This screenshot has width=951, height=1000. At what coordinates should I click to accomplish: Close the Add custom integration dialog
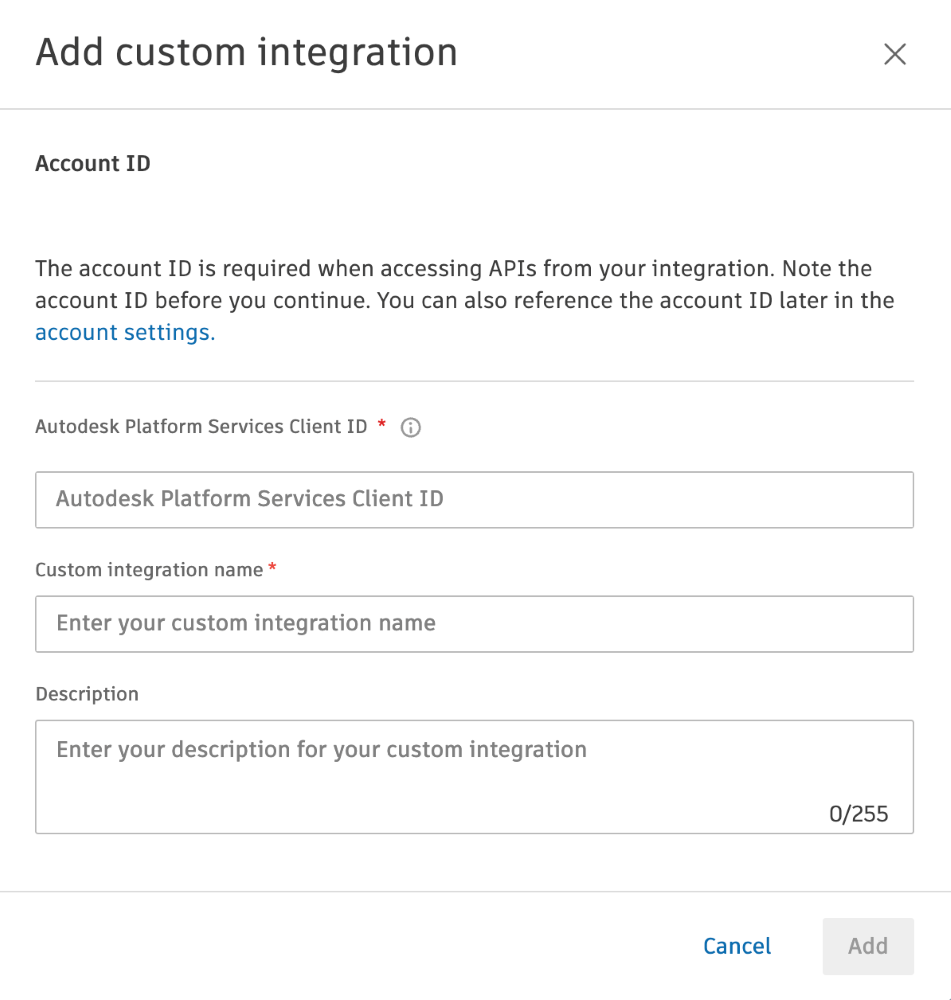(x=895, y=54)
